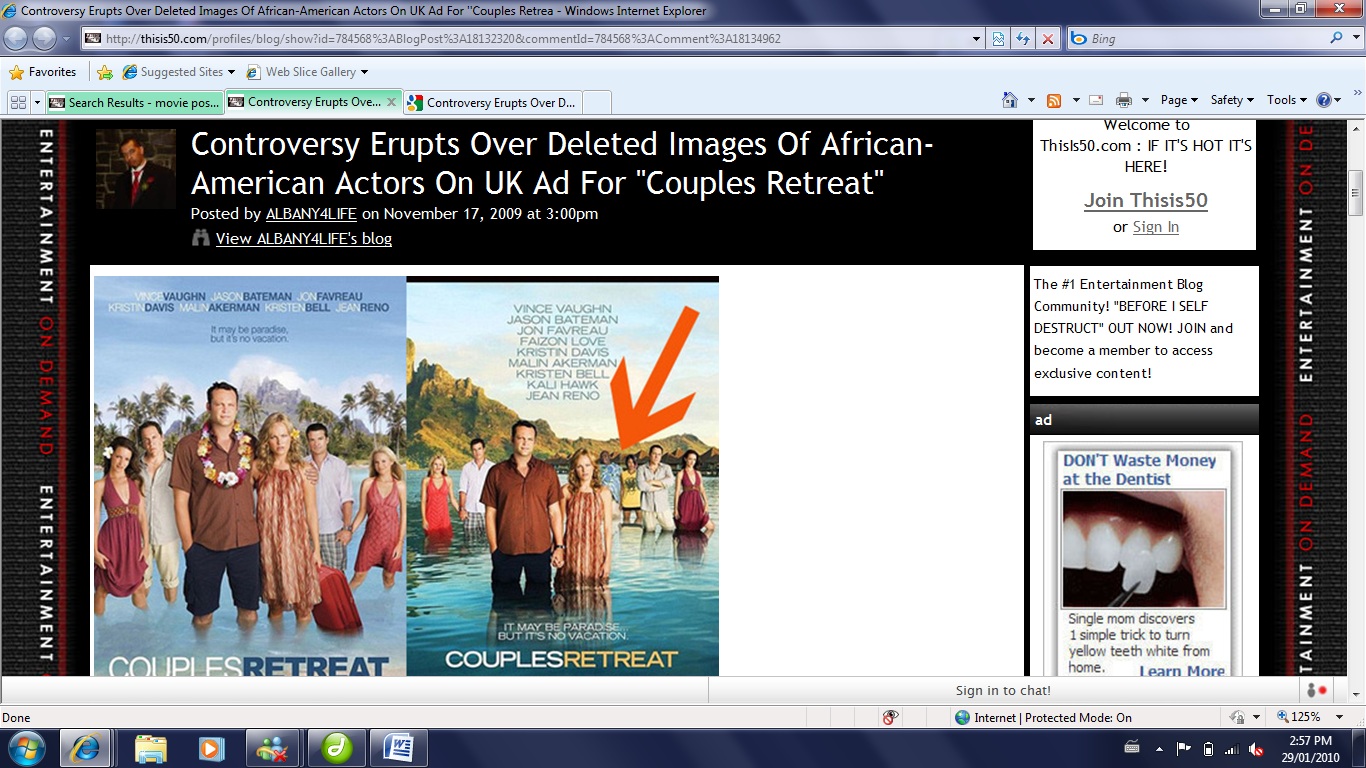1366x768 pixels.
Task: Open the Tools menu
Action: click(x=1287, y=100)
